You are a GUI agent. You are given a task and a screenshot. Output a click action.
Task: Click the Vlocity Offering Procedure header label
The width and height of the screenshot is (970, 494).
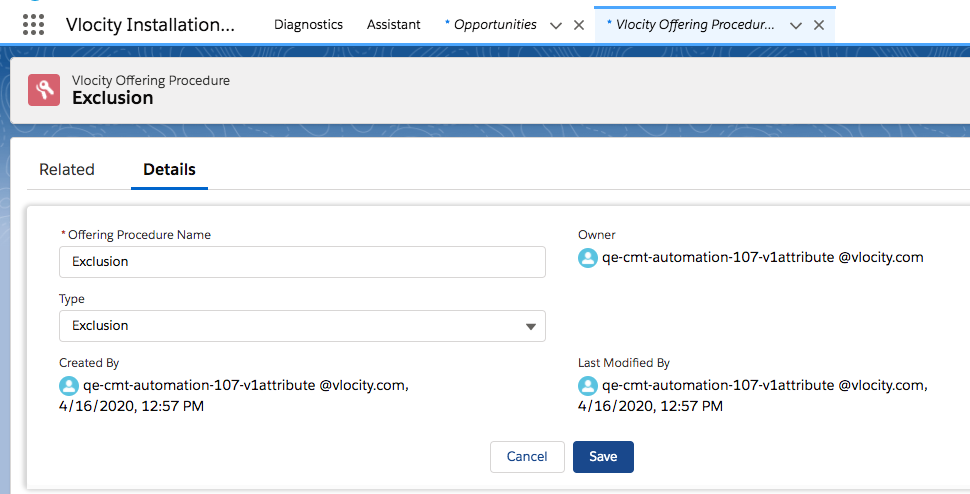151,80
